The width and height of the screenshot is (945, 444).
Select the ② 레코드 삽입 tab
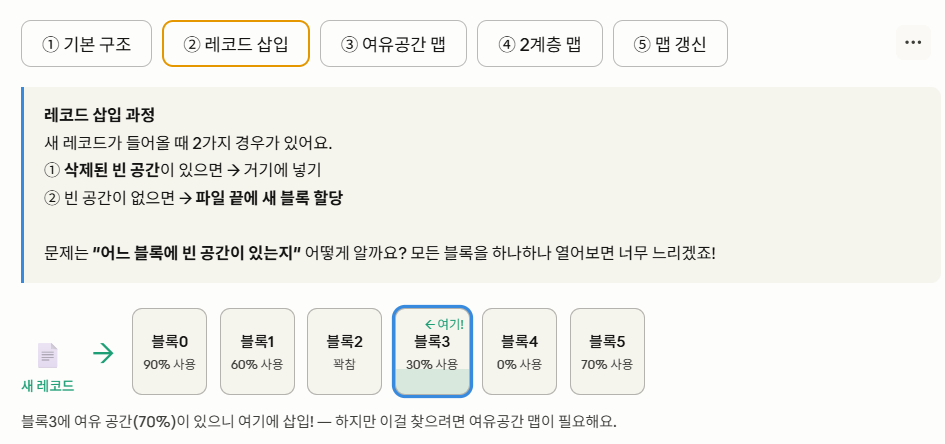tap(236, 43)
